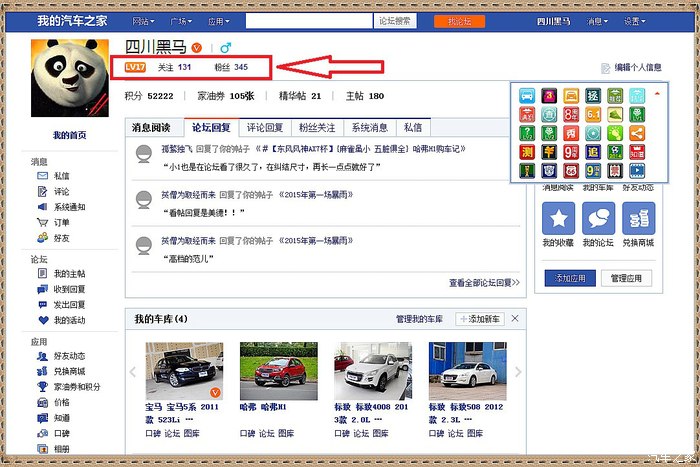Open 系统通知 in the sidebar

69,207
